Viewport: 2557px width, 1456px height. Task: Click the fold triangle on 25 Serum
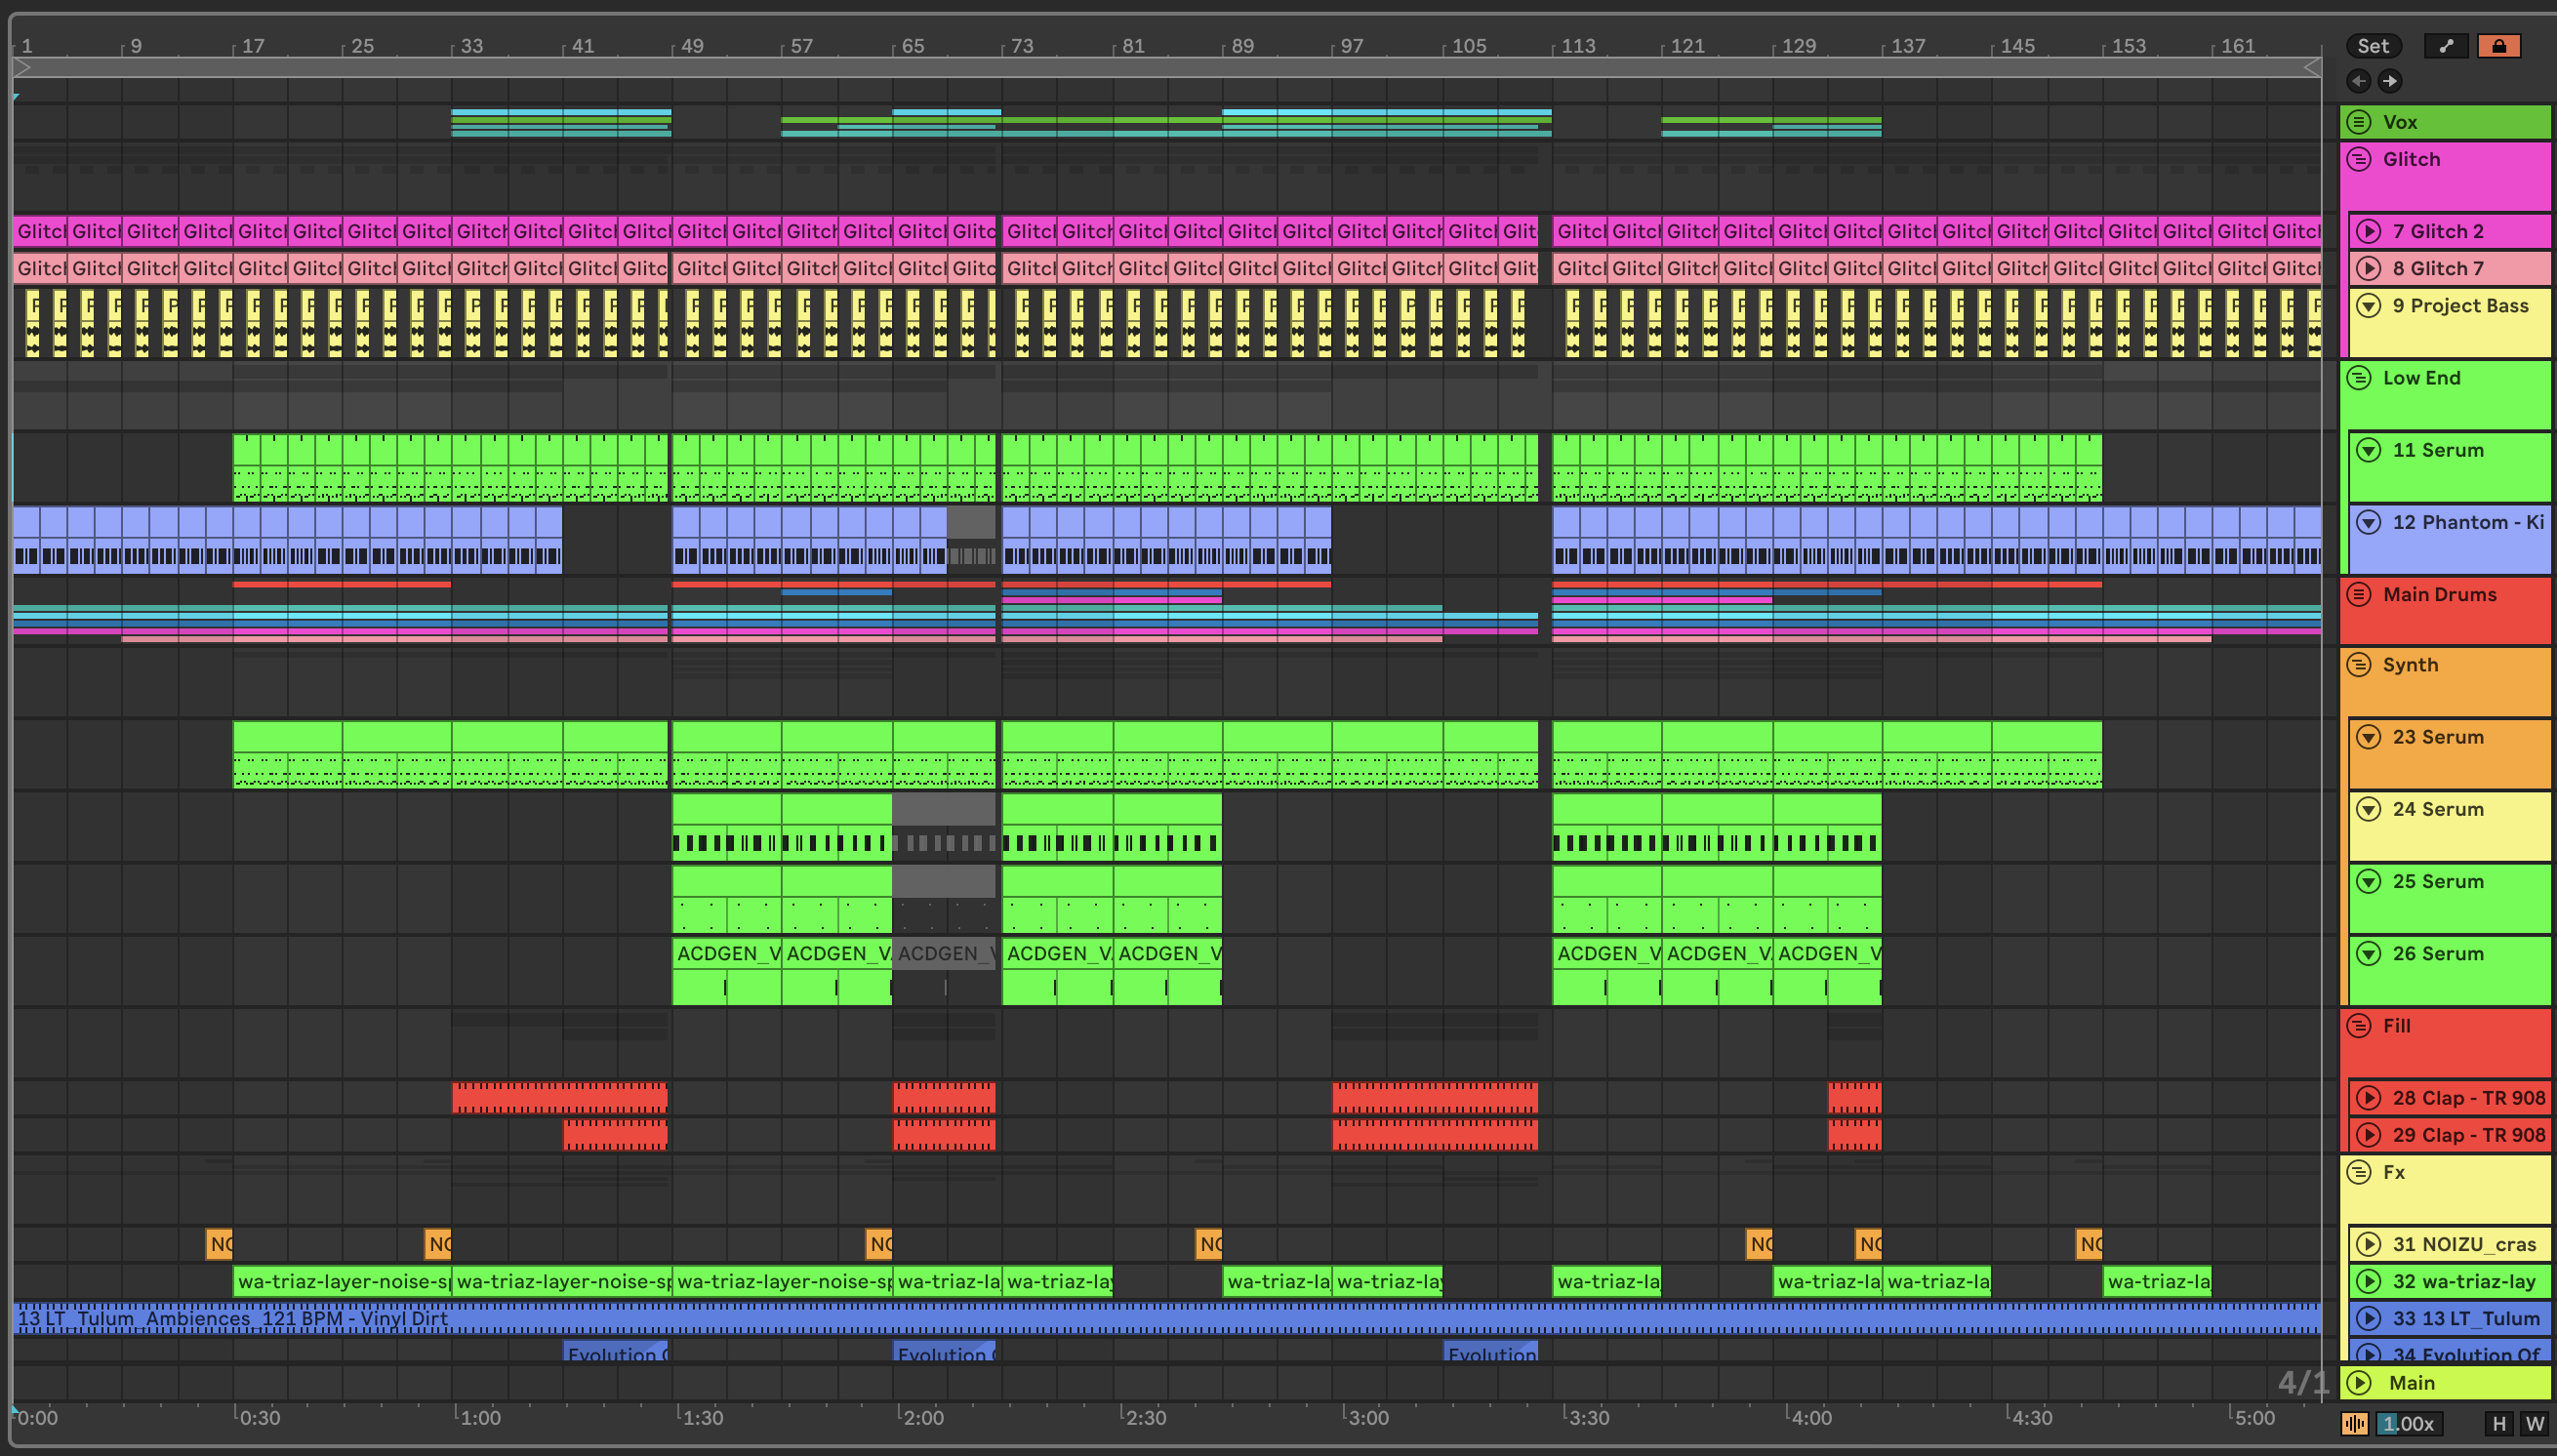tap(2369, 881)
